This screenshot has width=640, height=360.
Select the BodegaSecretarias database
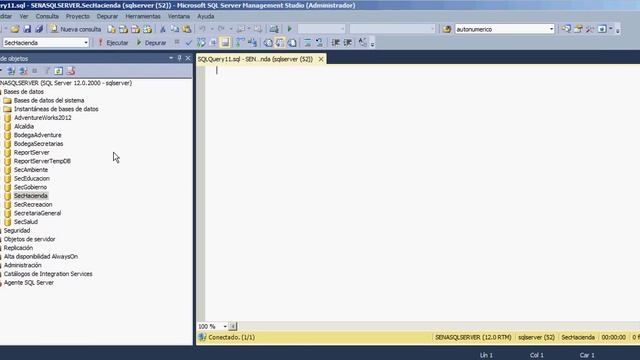point(38,144)
